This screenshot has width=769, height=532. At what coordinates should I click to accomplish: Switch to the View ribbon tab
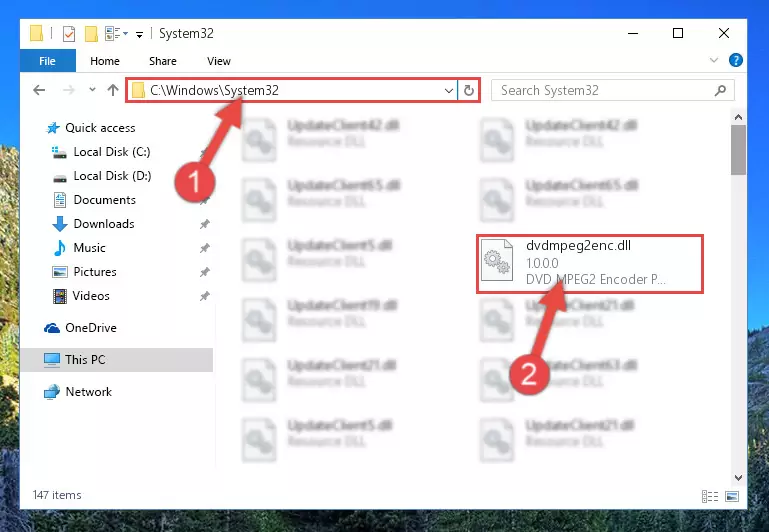tap(219, 61)
